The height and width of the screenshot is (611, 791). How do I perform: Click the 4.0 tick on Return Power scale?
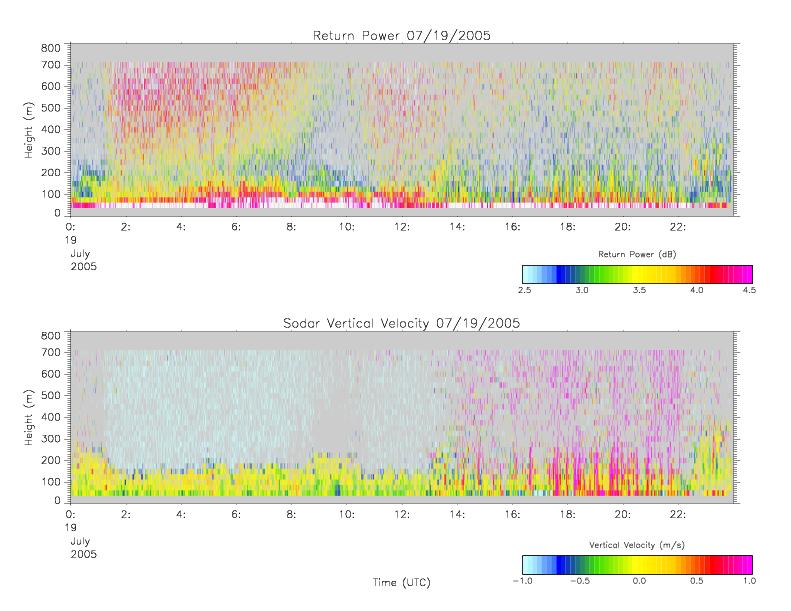[697, 290]
